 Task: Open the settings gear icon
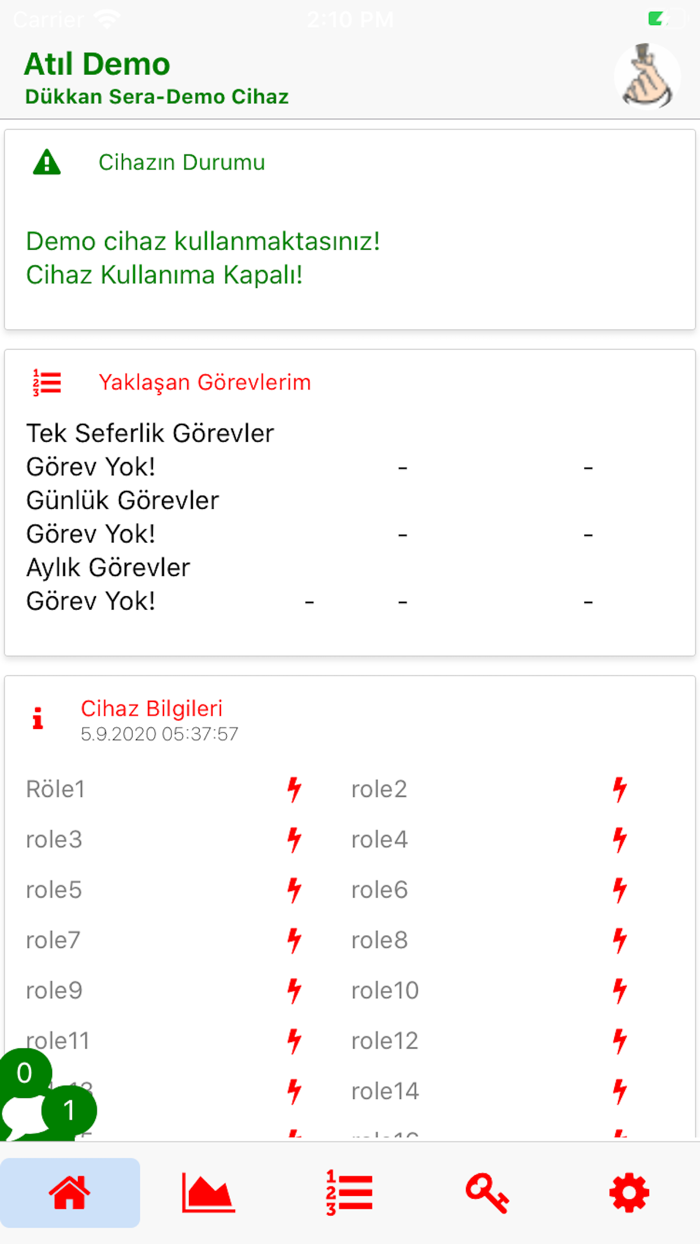tap(629, 1192)
